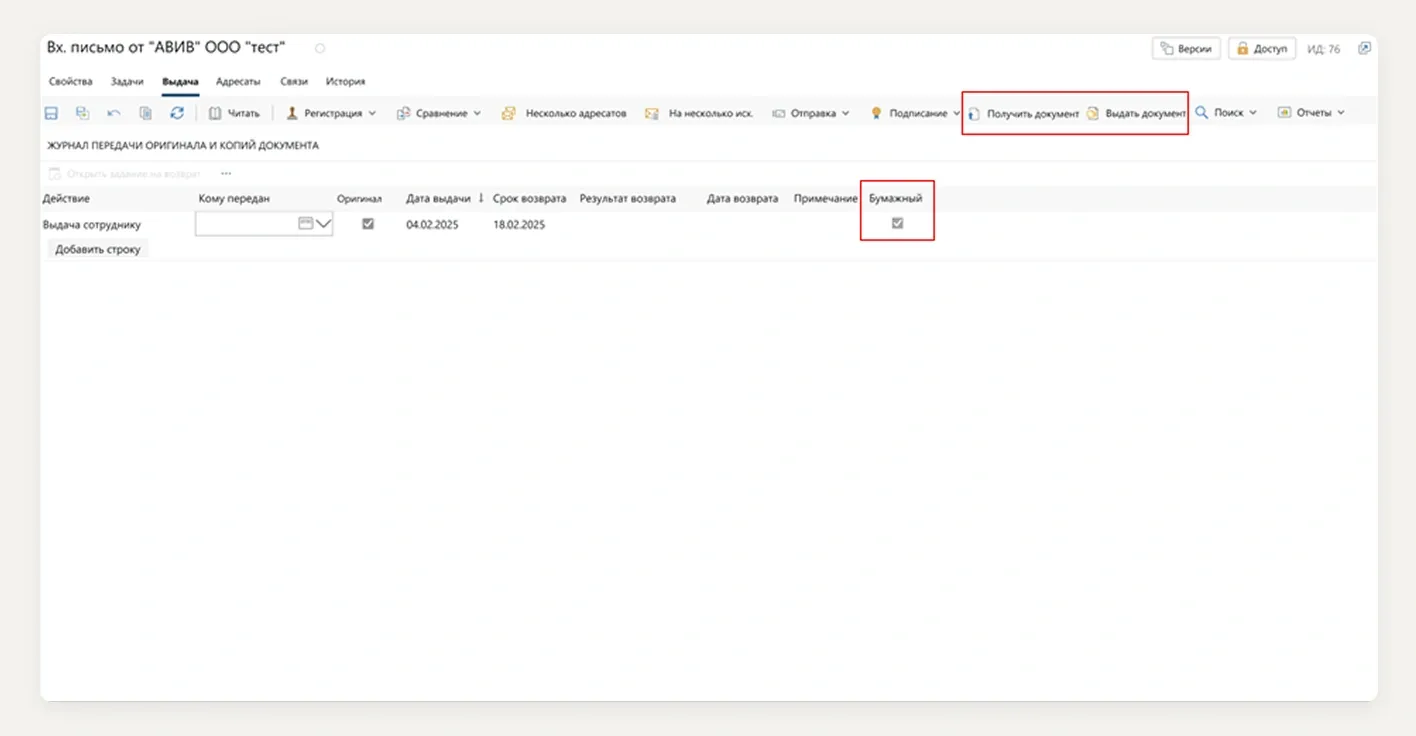Click the Добавить строку button
Screen dimensions: 1416x736
[x=98, y=249]
